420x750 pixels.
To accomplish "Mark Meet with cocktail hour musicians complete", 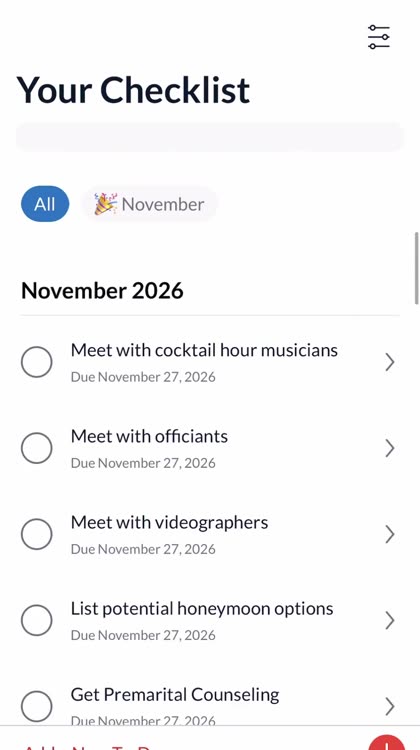I will 37,362.
